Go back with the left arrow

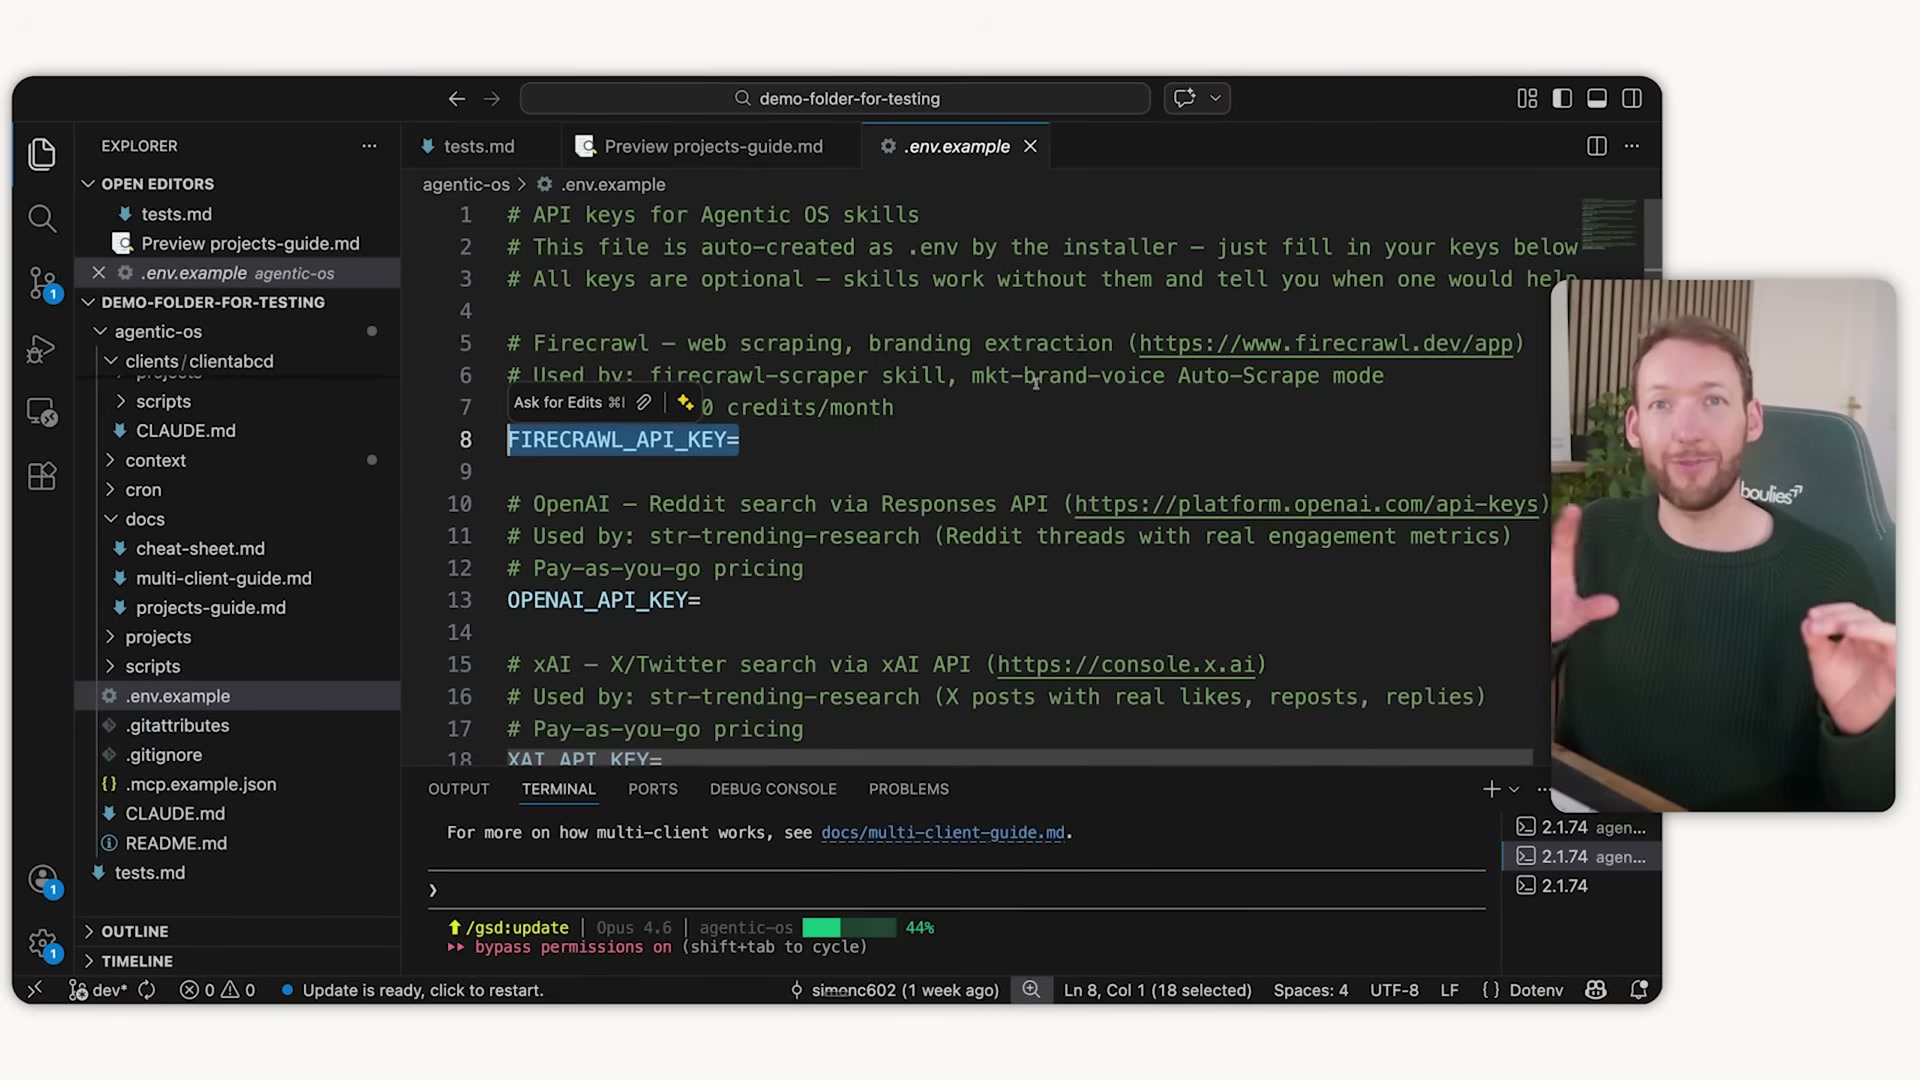457,98
